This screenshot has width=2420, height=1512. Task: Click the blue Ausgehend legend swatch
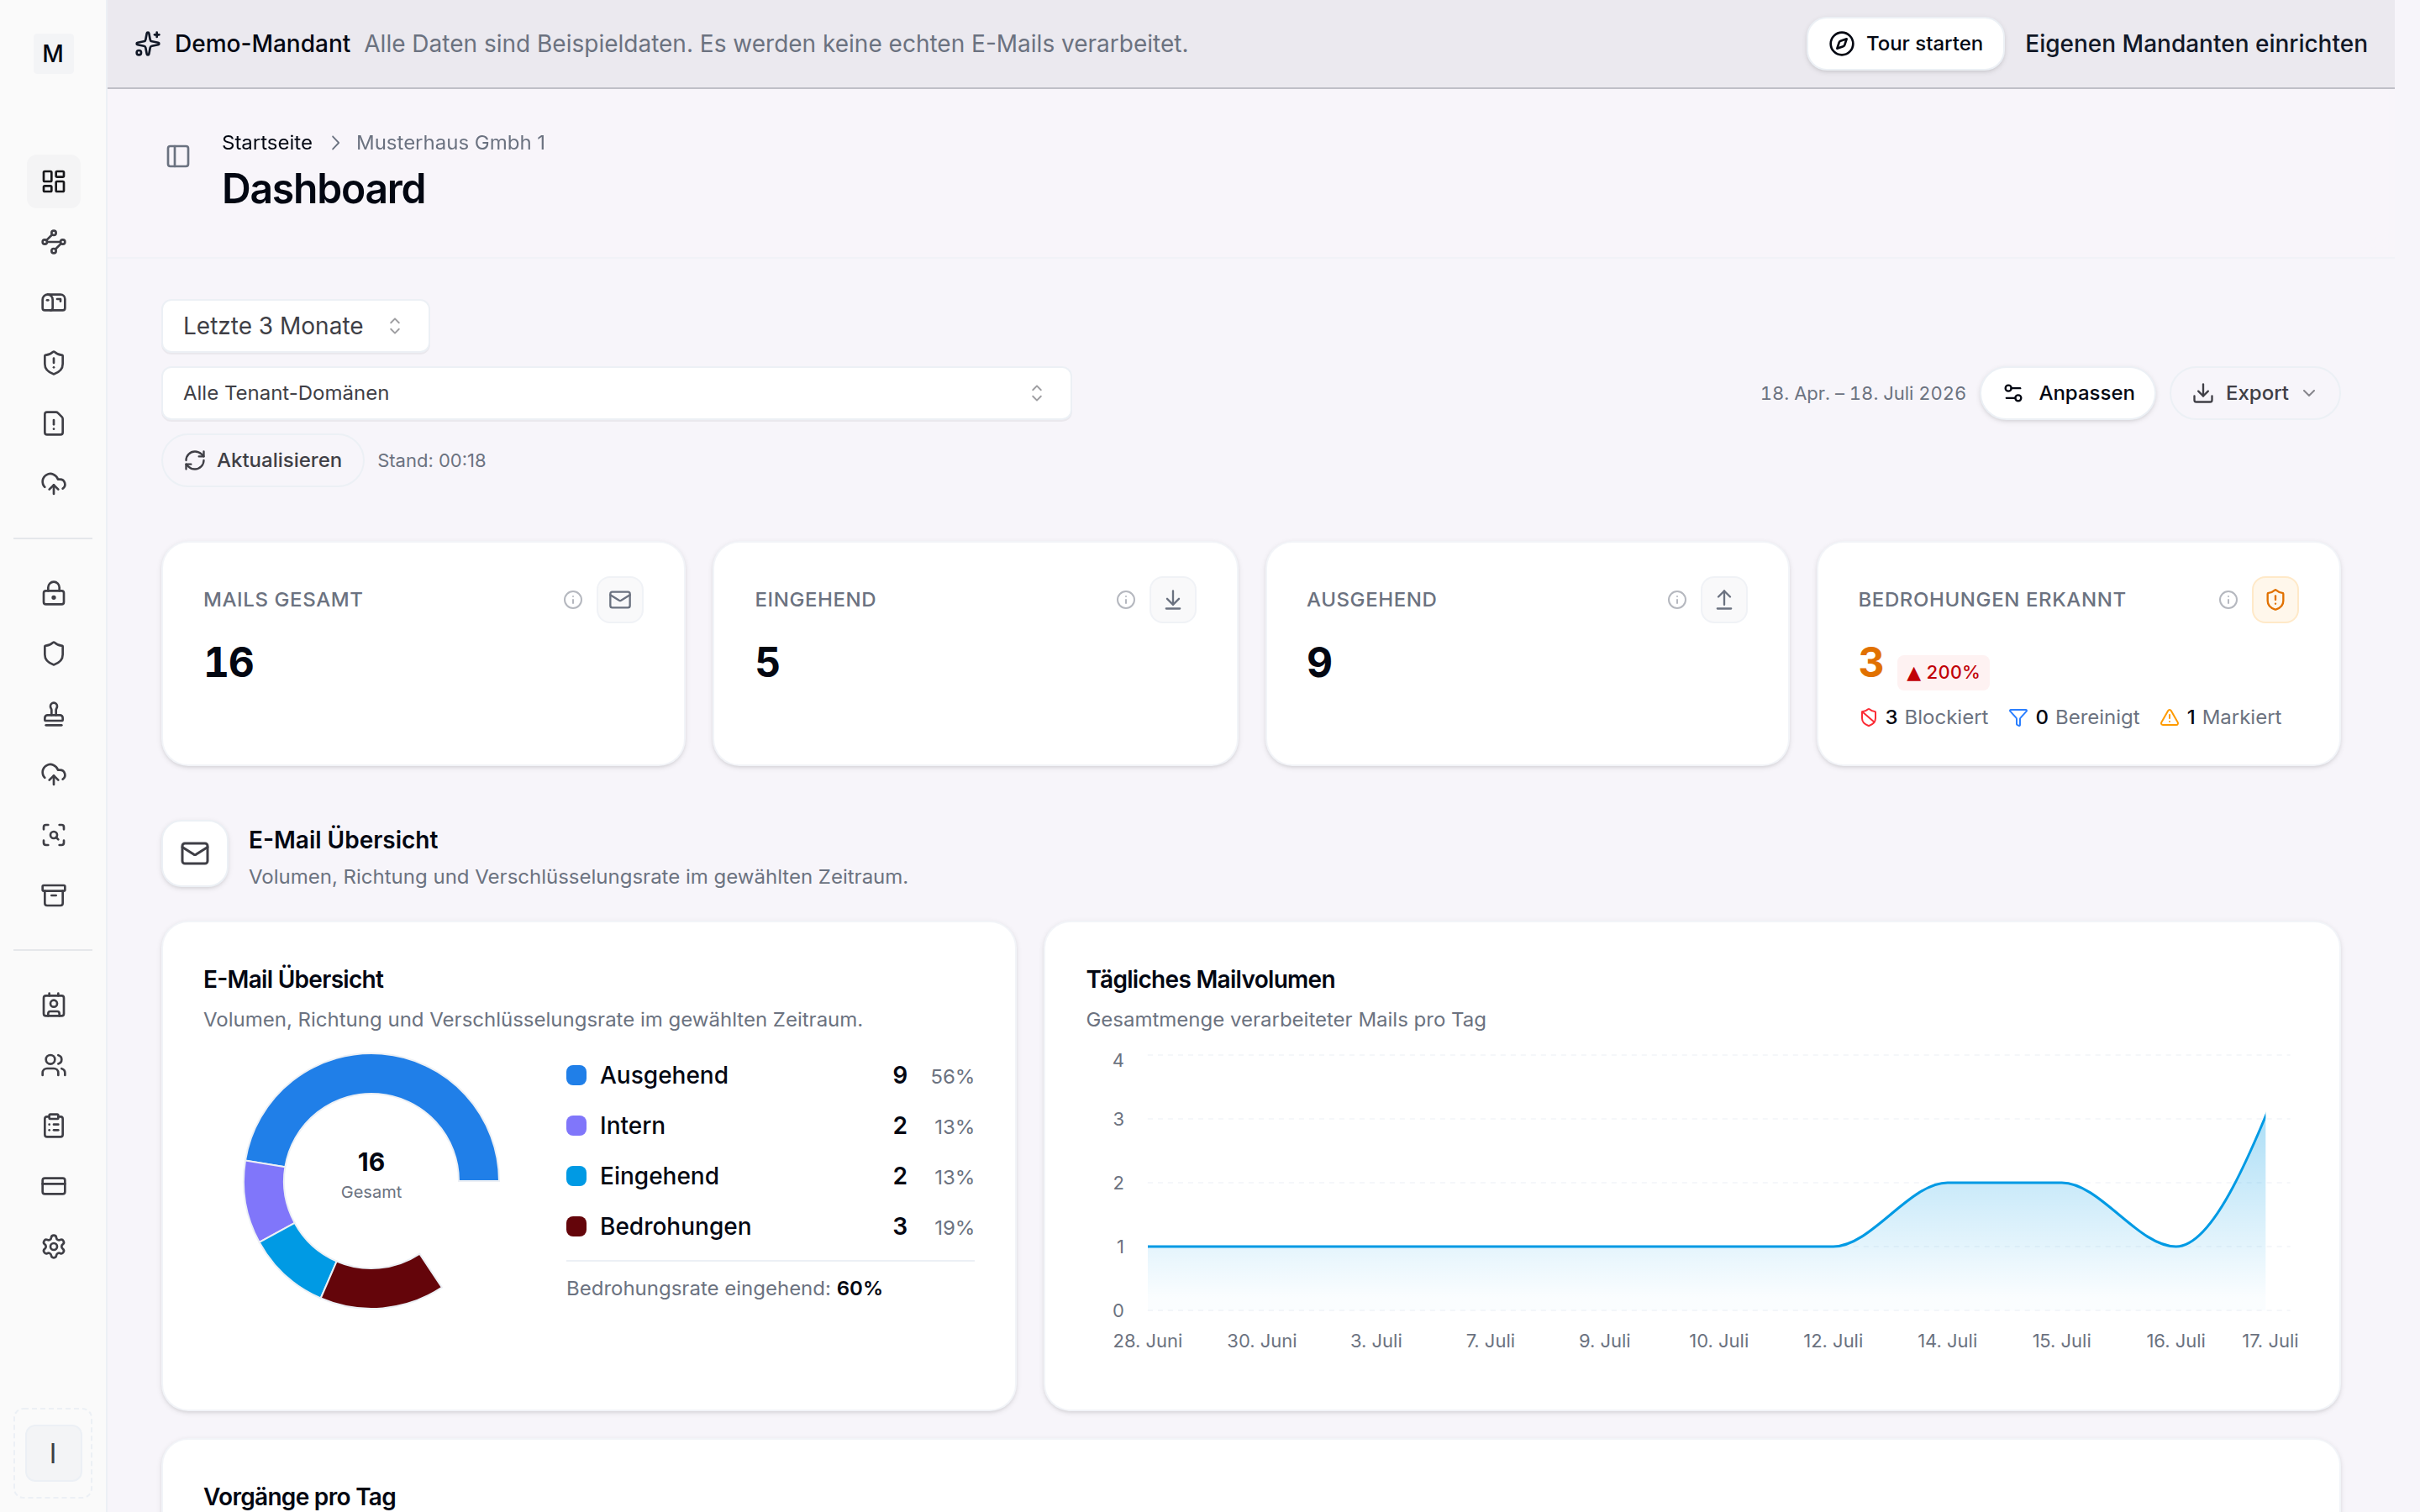(x=576, y=1075)
